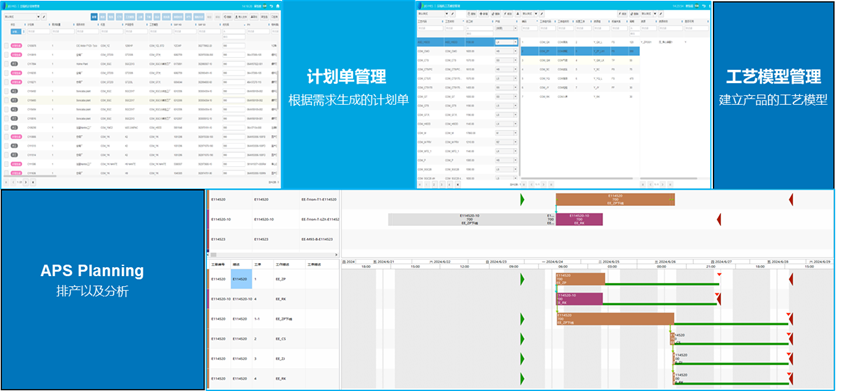865x391 pixels.
Task: Click home icon in plan order window header
Action: [277, 6]
